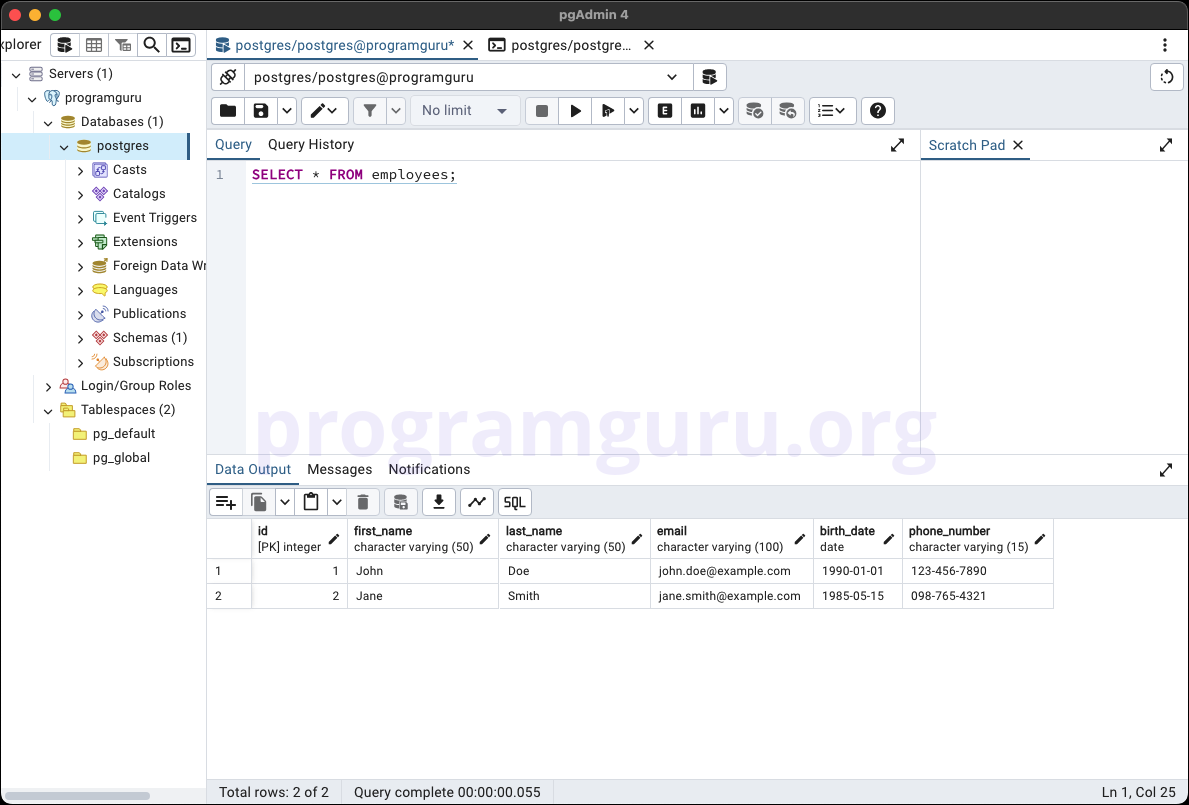Close the Scratch Pad panel
Image resolution: width=1189 pixels, height=805 pixels.
1018,145
